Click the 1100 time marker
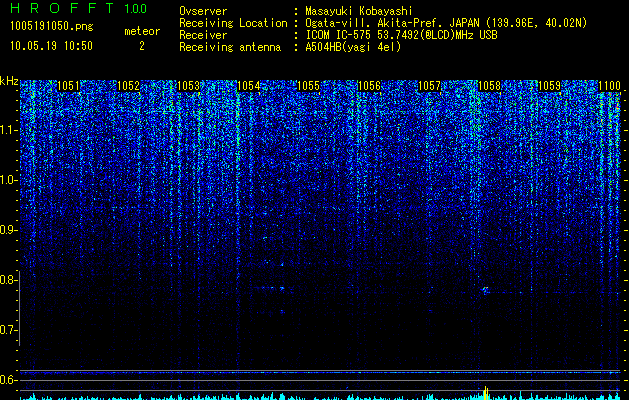The width and height of the screenshot is (629, 400). (609, 86)
